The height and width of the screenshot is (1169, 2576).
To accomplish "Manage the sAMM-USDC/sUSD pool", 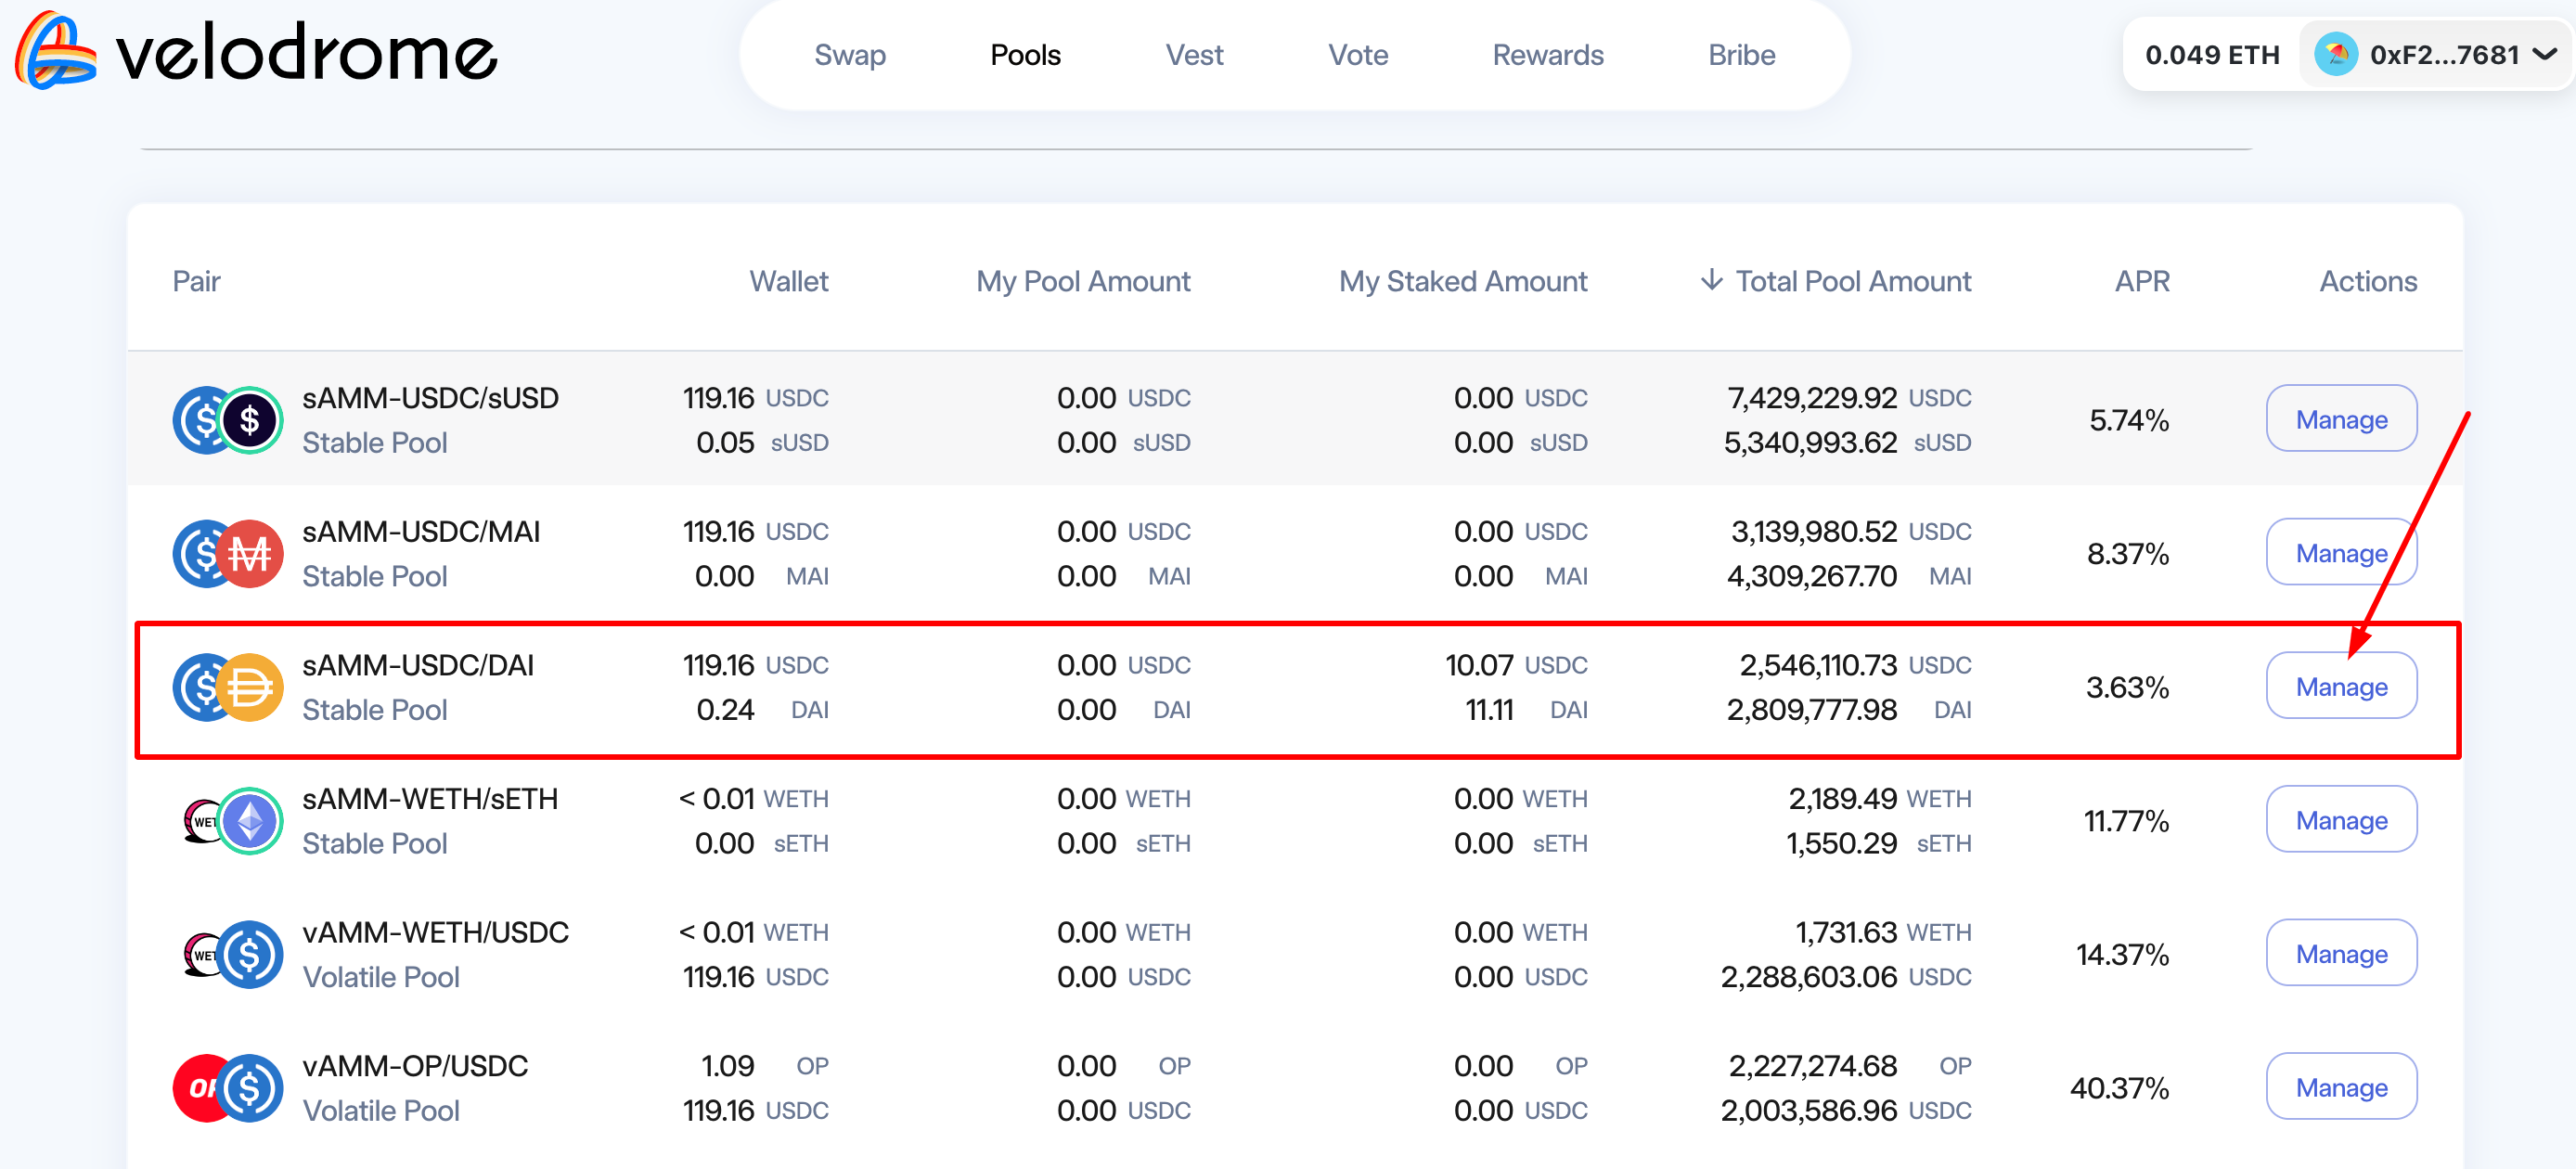I will click(2341, 419).
